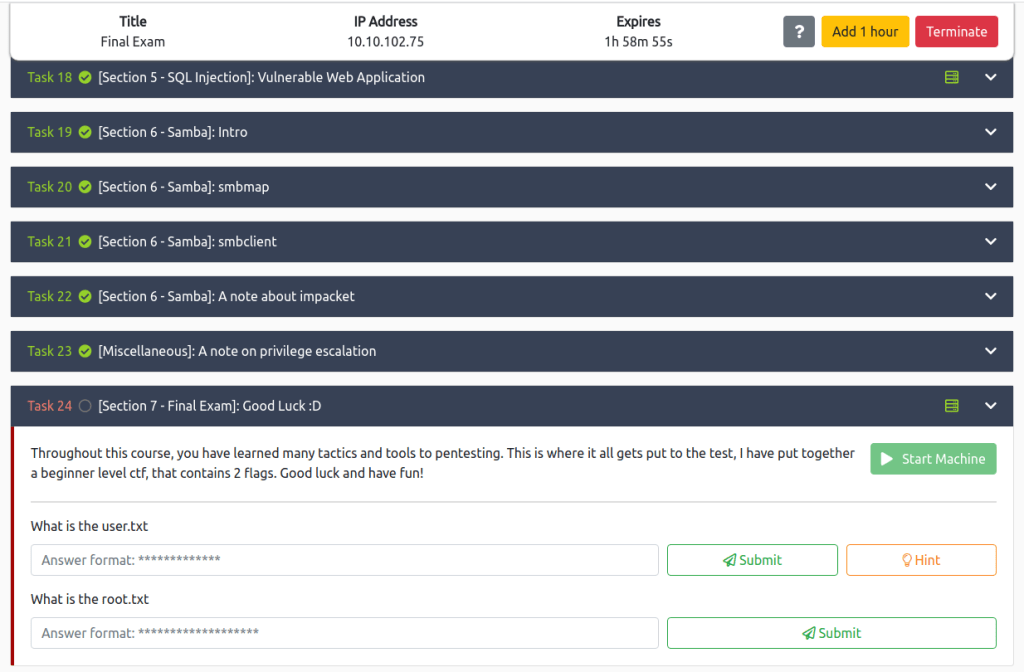
Task: Click the Task 24 incomplete circle icon
Action: (x=85, y=406)
